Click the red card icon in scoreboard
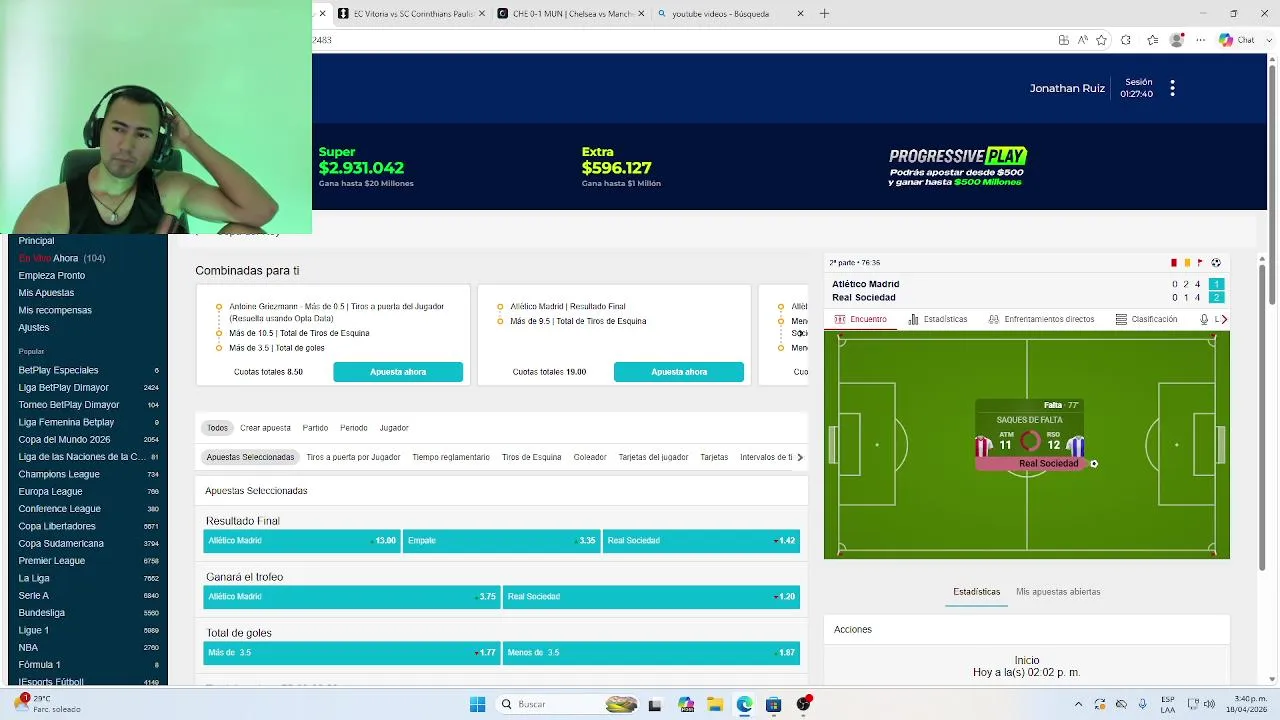The image size is (1280, 720). tap(1174, 263)
